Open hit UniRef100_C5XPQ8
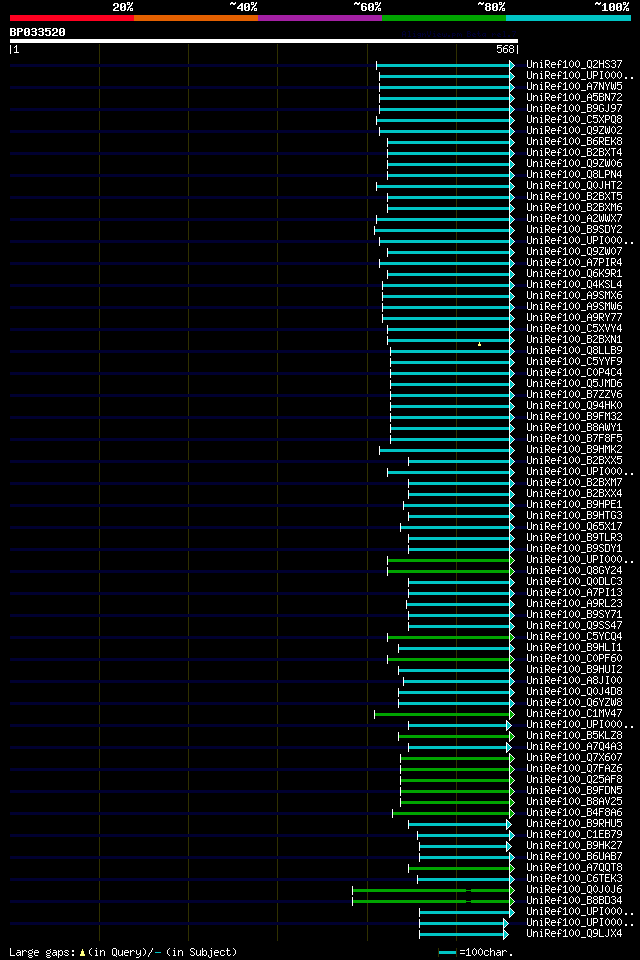The height and width of the screenshot is (960, 640). click(574, 119)
